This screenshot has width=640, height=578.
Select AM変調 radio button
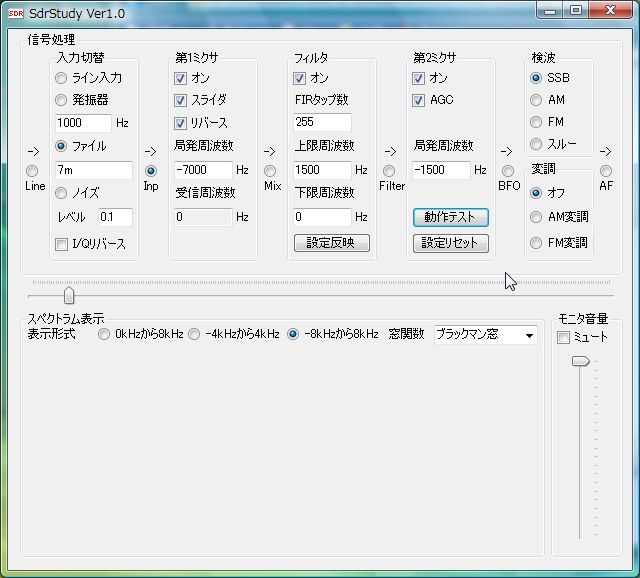(x=536, y=217)
